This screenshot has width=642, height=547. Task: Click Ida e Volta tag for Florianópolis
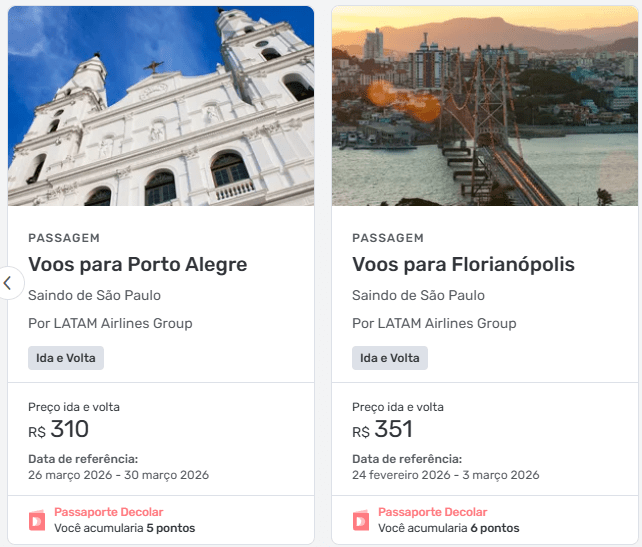coord(390,358)
